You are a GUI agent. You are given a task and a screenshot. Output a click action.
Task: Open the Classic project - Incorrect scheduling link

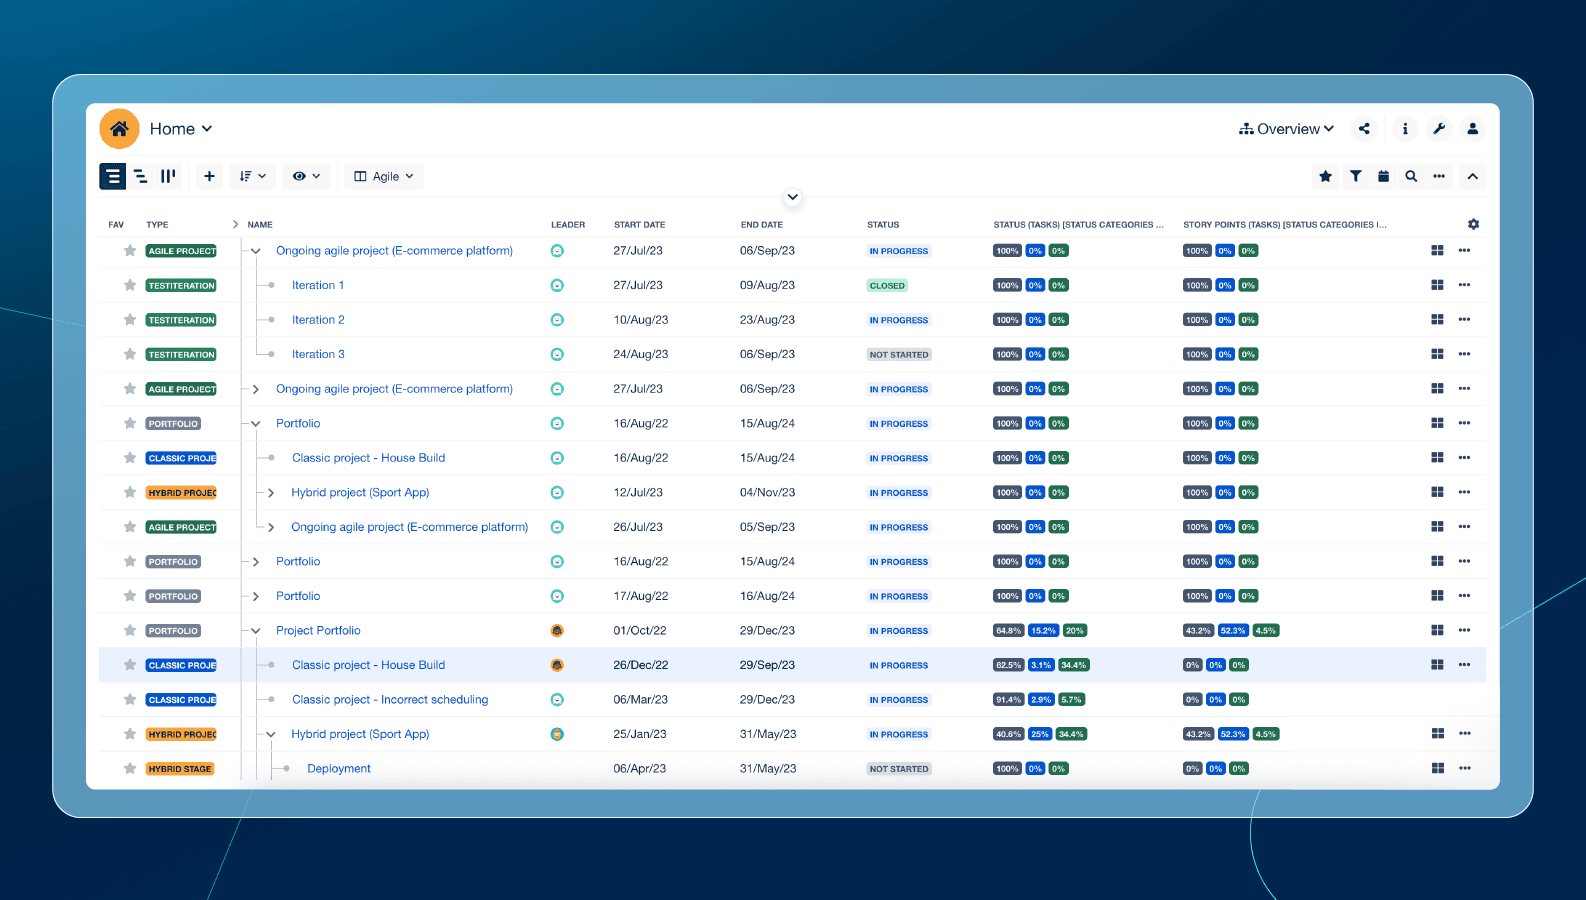tap(390, 700)
